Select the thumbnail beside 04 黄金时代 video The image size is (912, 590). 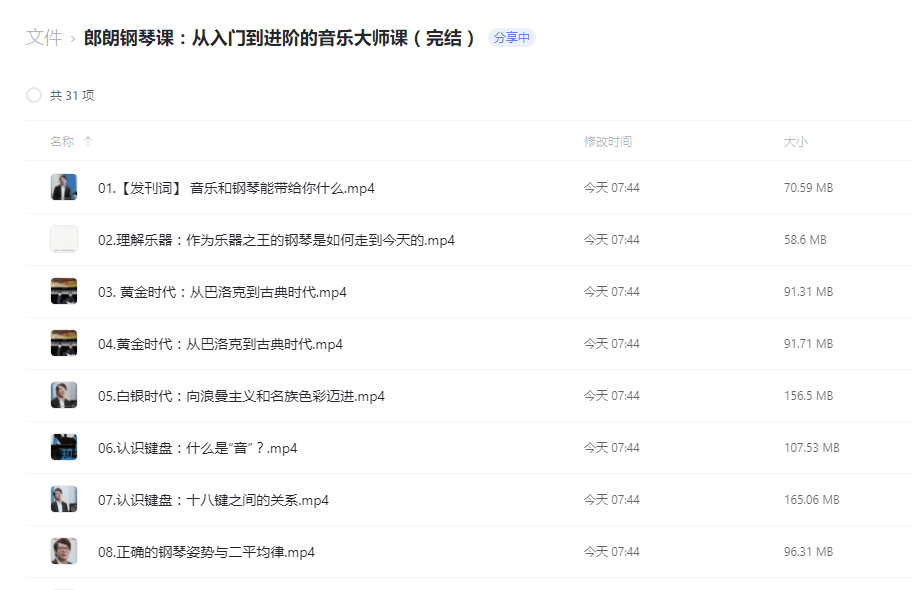pyautogui.click(x=63, y=343)
